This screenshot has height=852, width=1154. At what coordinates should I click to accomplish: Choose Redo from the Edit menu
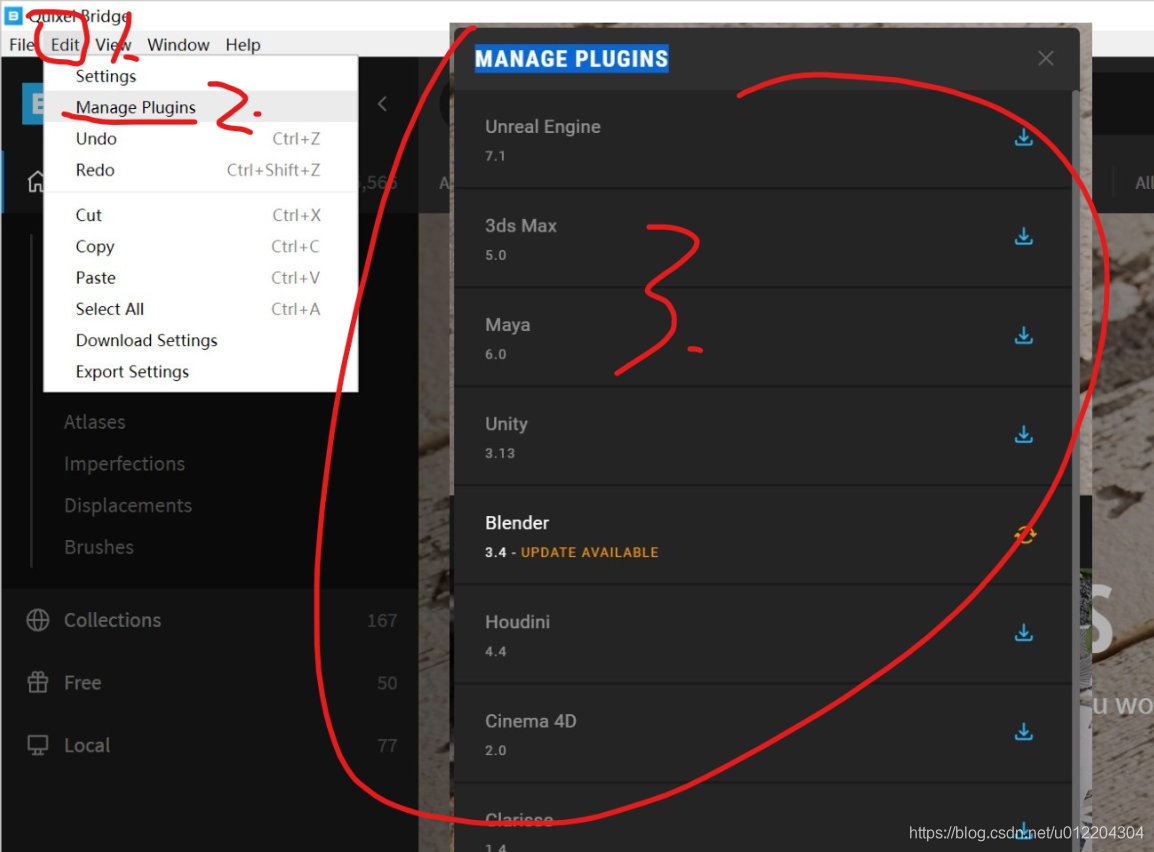(x=201, y=170)
